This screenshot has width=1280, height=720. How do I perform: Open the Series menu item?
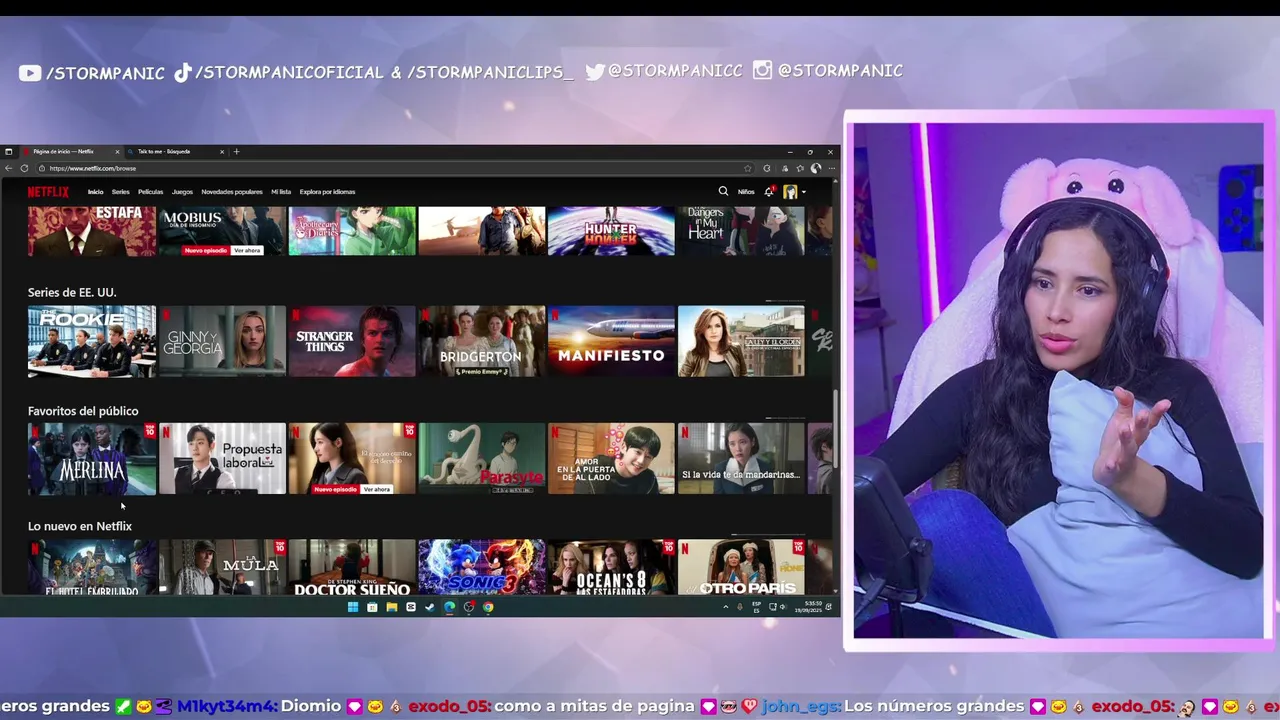click(121, 192)
